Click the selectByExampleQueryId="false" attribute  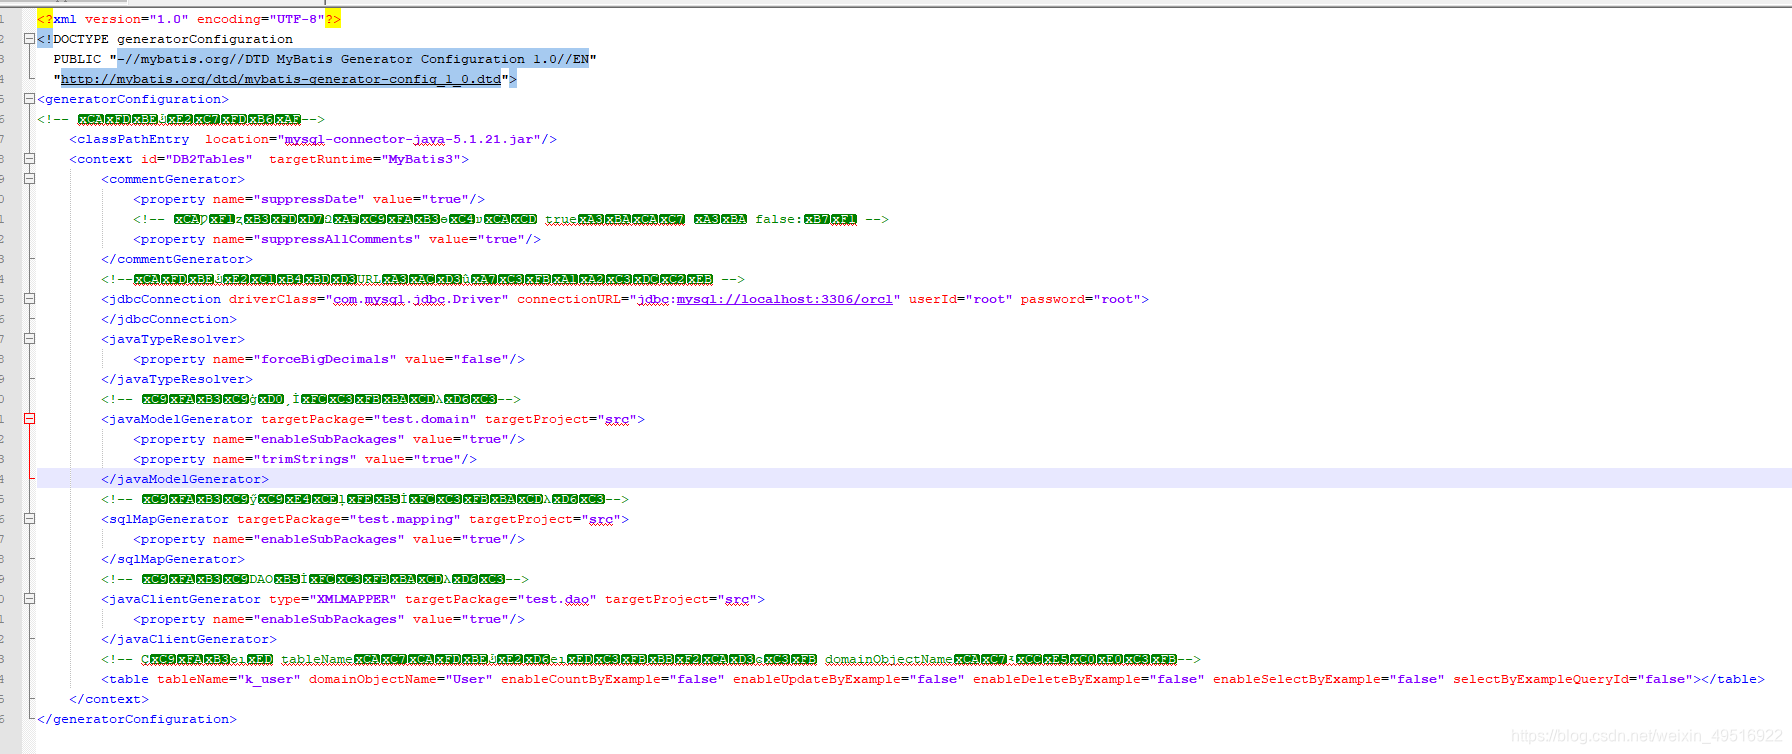(1573, 679)
